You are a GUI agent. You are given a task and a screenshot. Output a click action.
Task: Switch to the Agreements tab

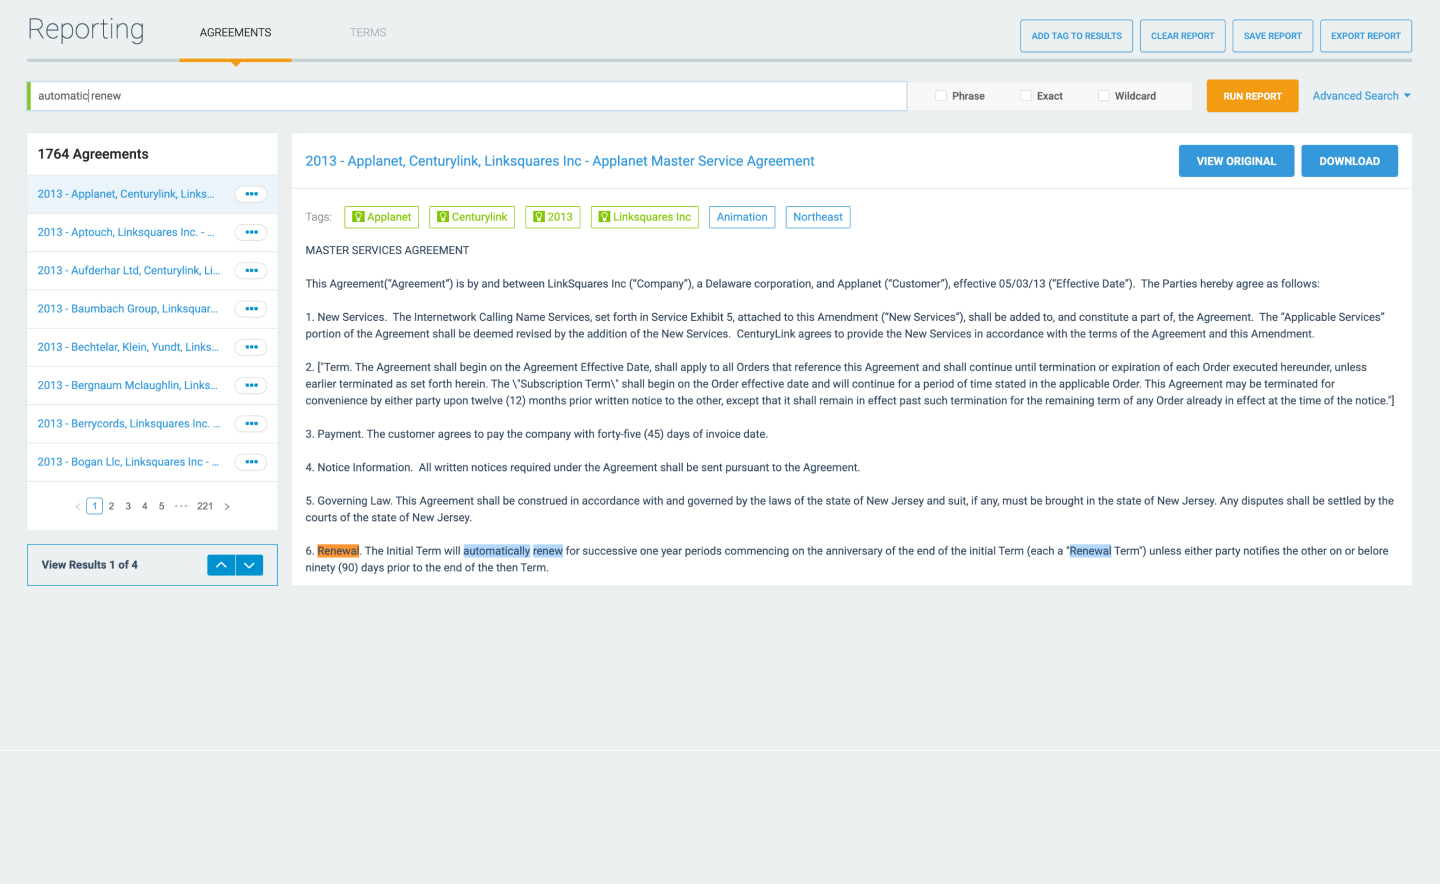235,33
